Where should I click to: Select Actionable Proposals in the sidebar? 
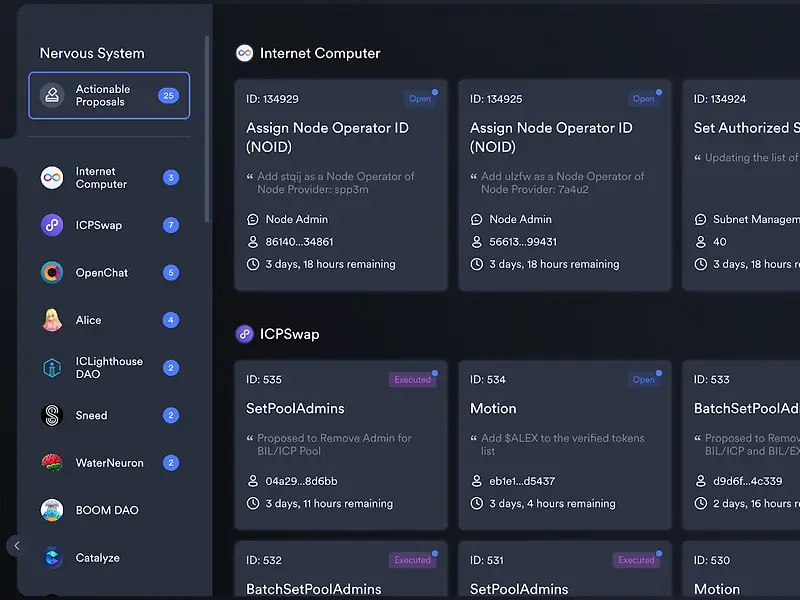[x=109, y=96]
